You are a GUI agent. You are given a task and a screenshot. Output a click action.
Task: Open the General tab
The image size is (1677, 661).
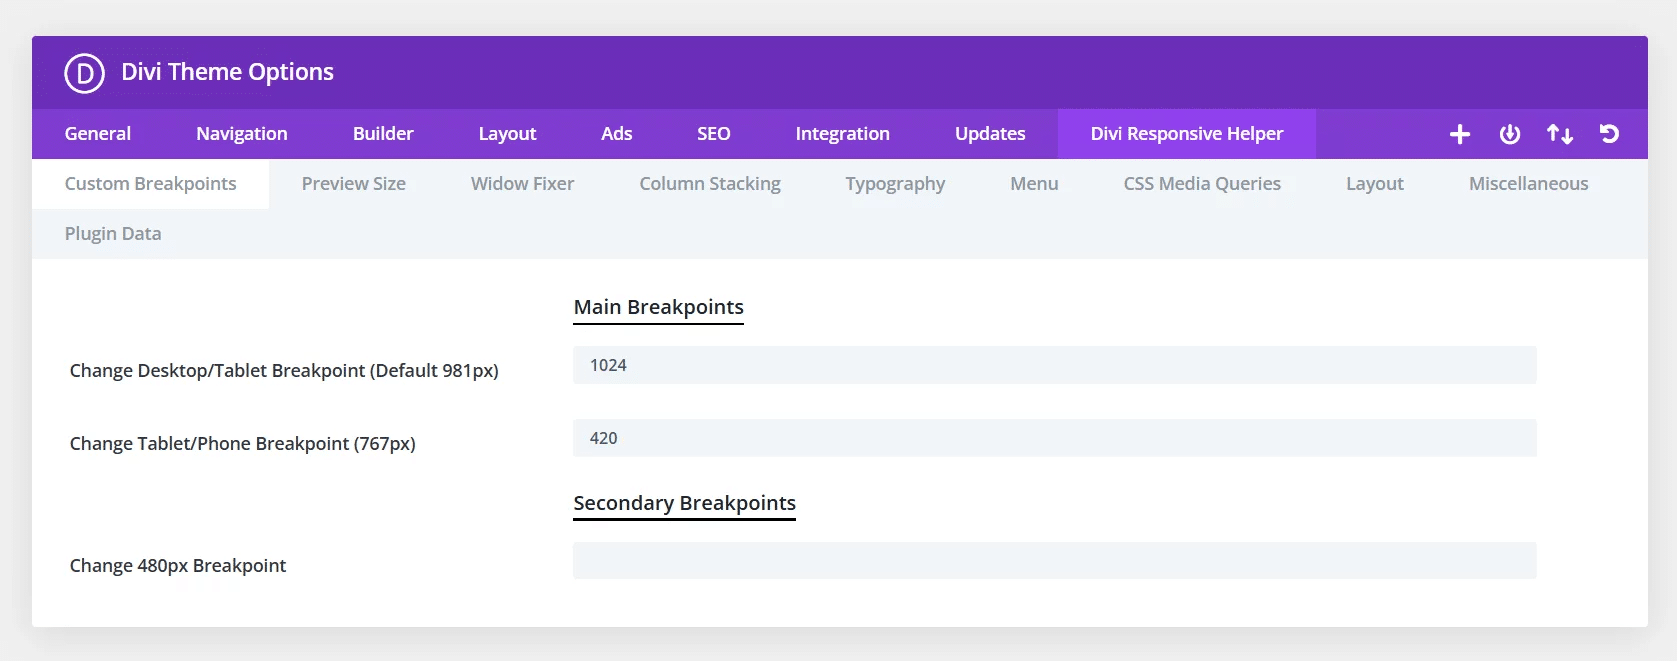(x=98, y=134)
